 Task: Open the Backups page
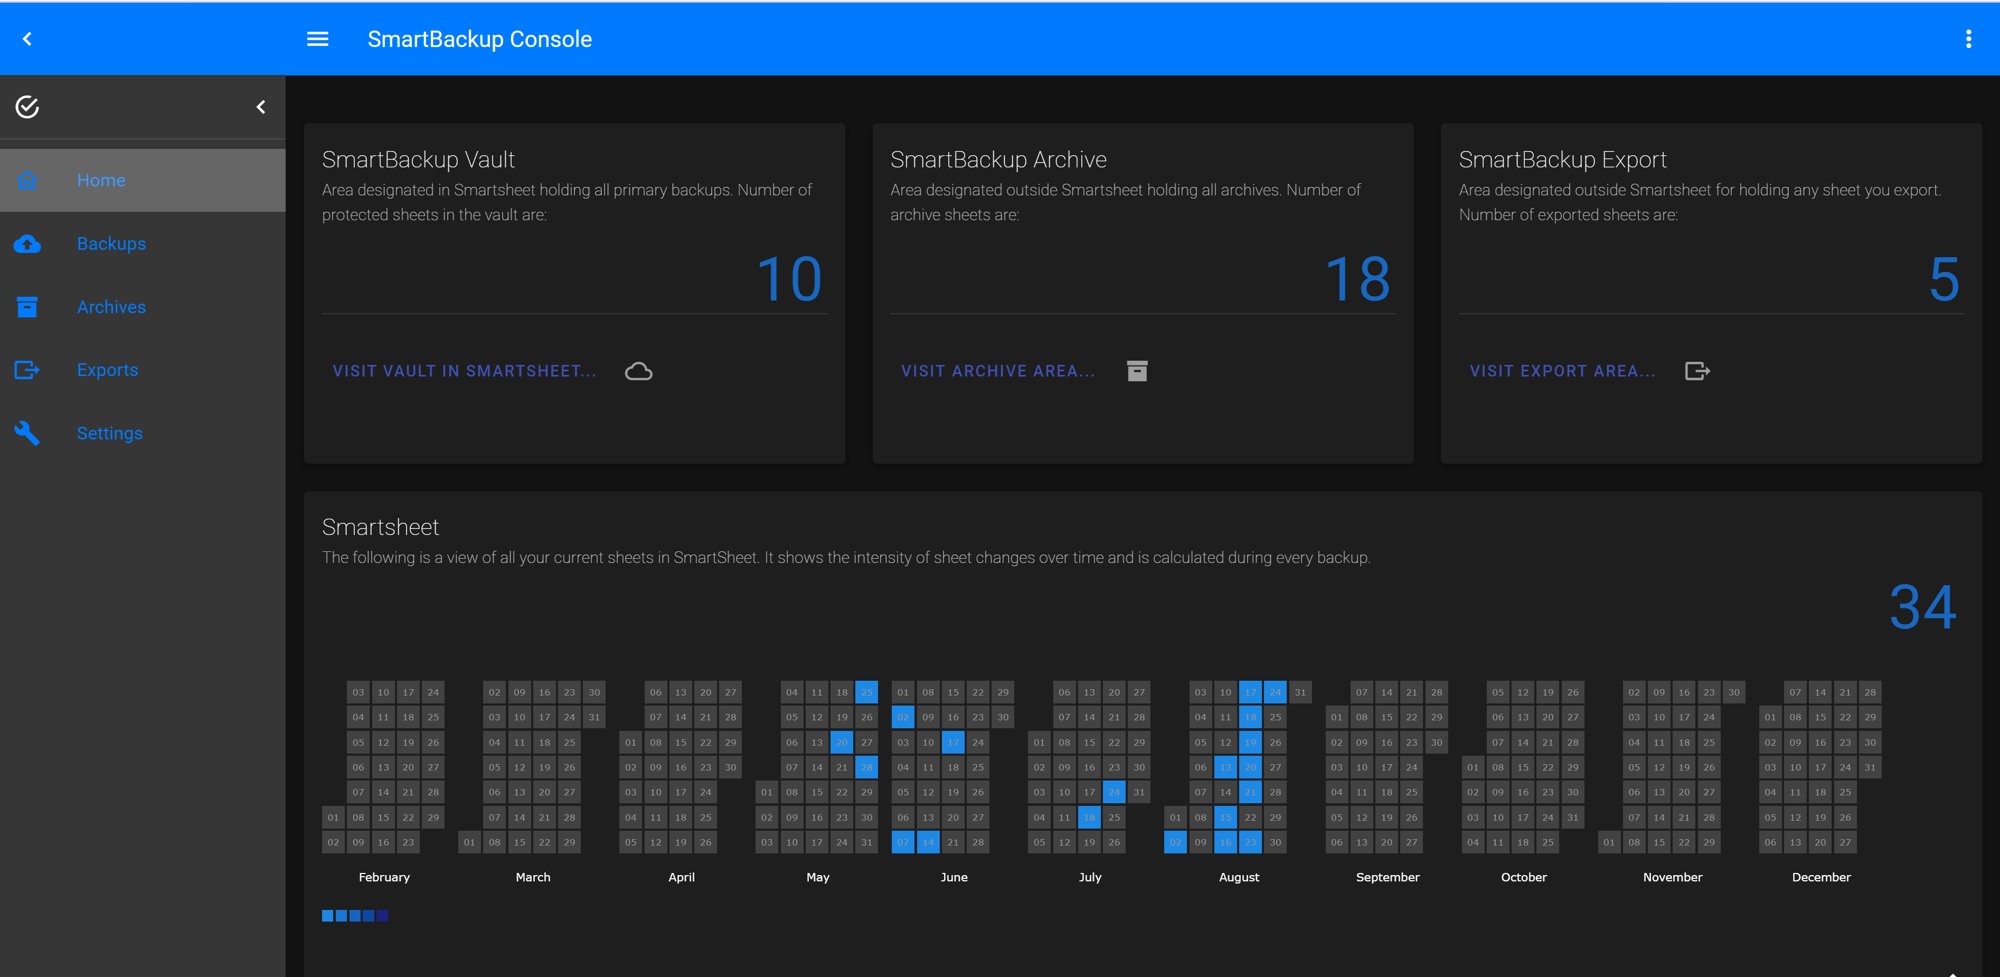coord(142,244)
